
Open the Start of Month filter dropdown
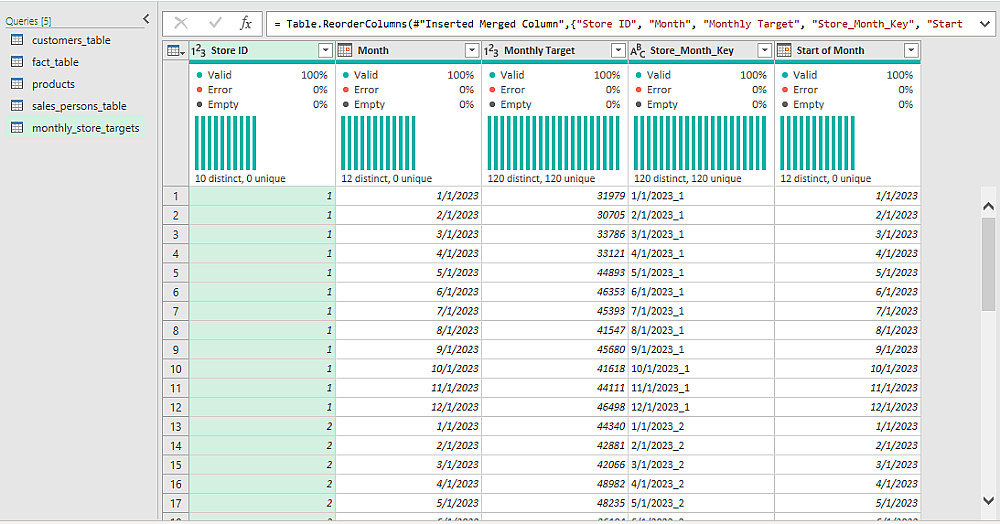(911, 50)
